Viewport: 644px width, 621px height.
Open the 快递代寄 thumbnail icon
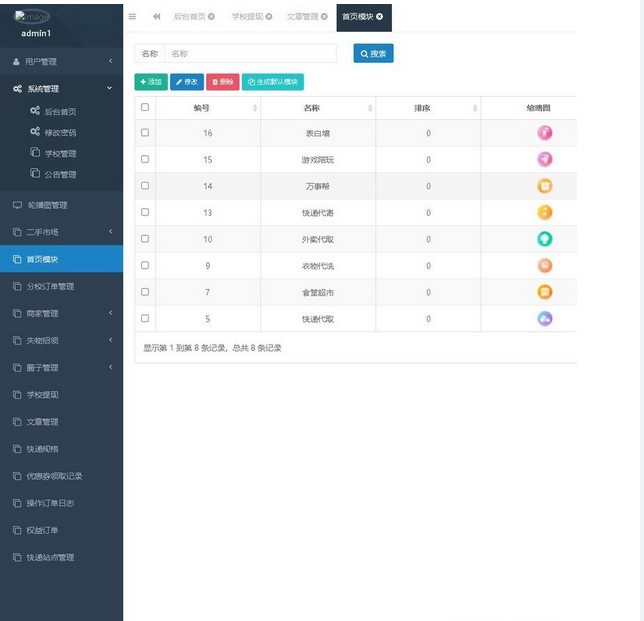545,212
